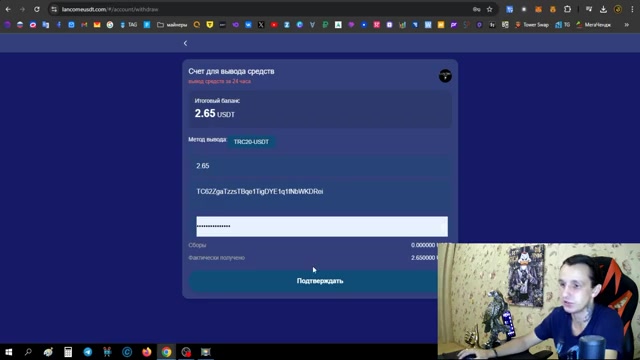Open the Tower Swap bookmark
The image size is (640, 360).
click(532, 25)
